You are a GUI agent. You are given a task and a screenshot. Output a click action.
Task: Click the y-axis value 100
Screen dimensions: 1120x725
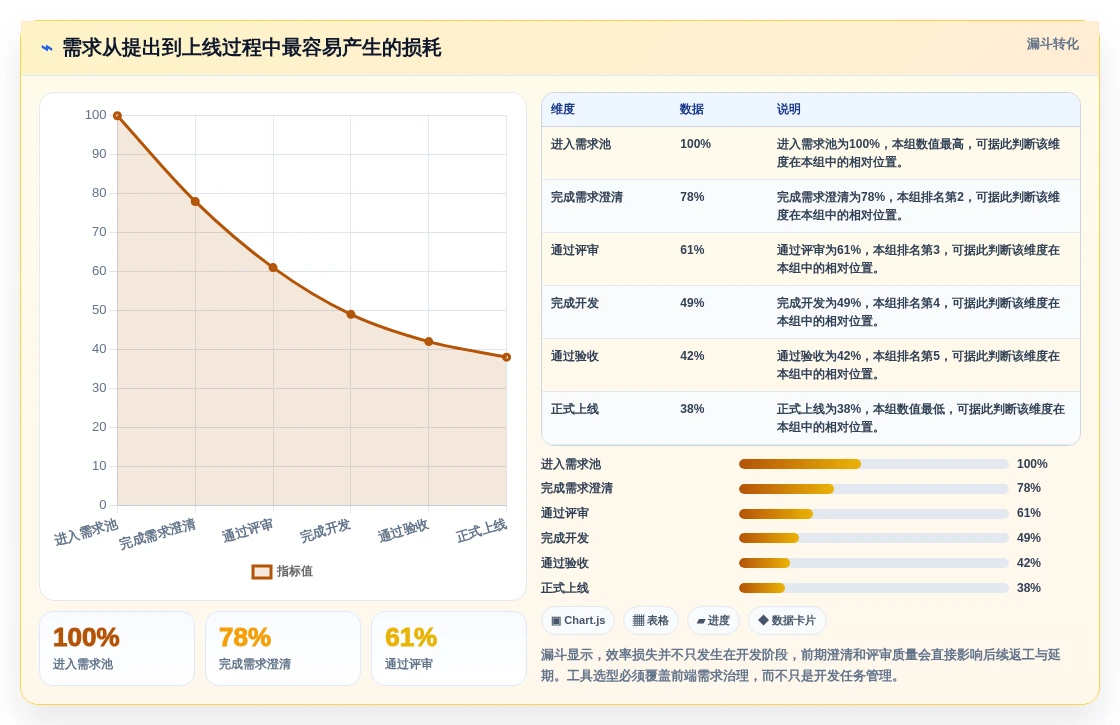96,115
